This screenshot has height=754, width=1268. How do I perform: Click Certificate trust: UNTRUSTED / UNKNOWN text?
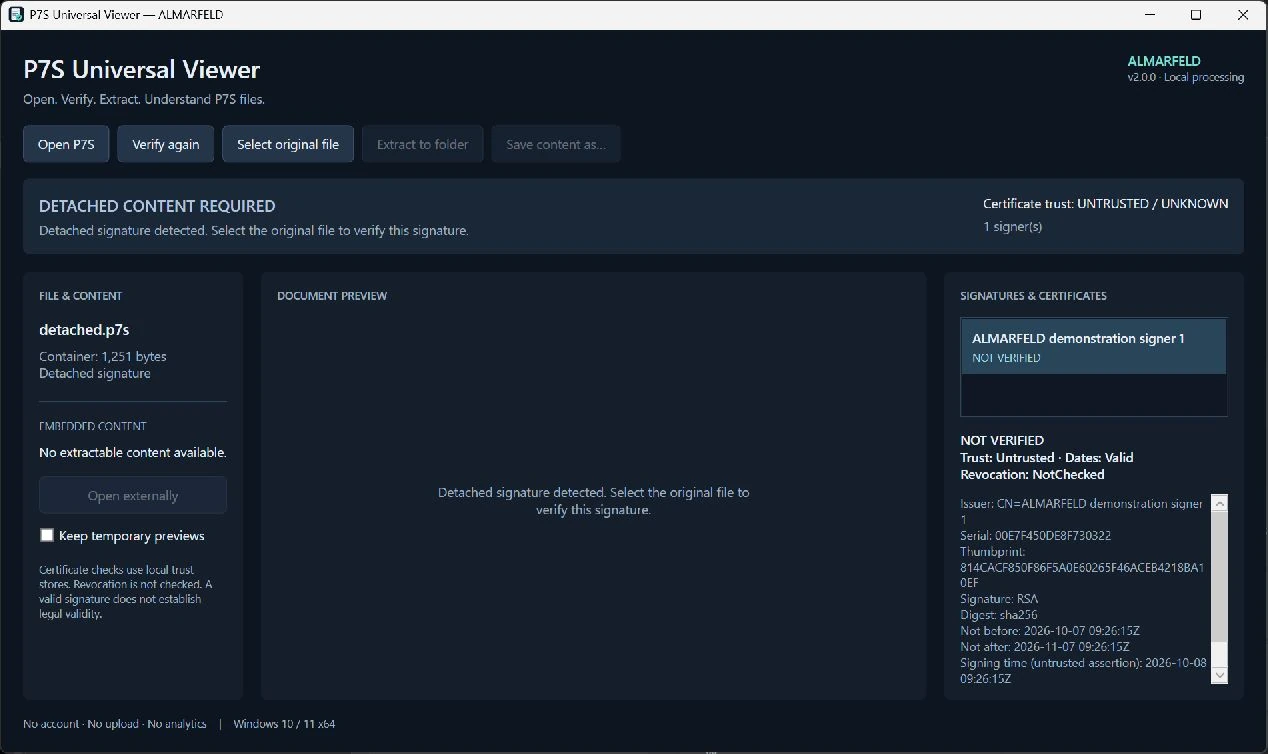1106,203
